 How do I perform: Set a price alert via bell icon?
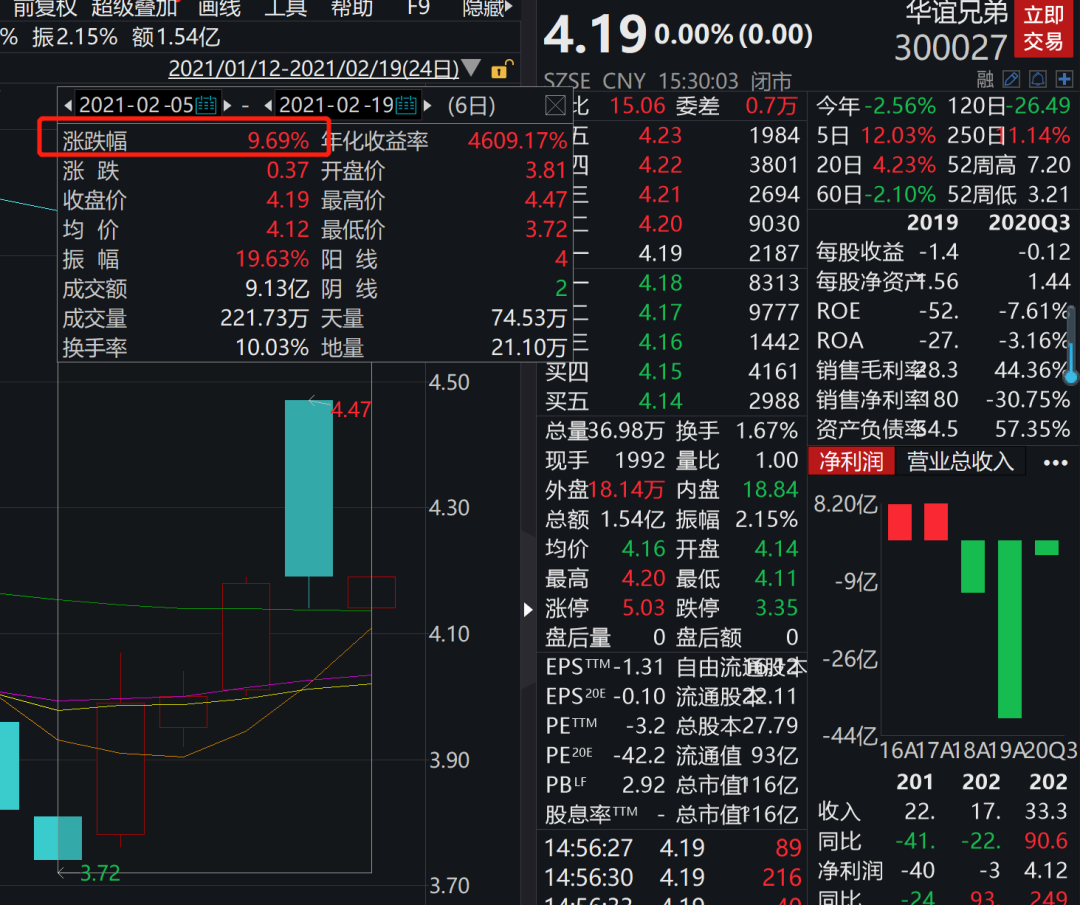click(x=1036, y=79)
